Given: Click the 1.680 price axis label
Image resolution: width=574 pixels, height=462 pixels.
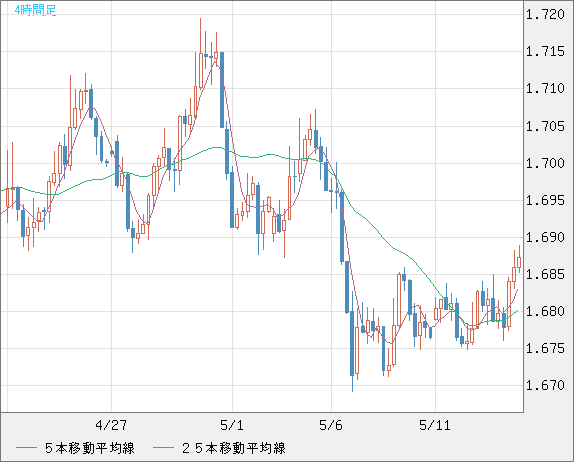Looking at the screenshot, I should [545, 312].
